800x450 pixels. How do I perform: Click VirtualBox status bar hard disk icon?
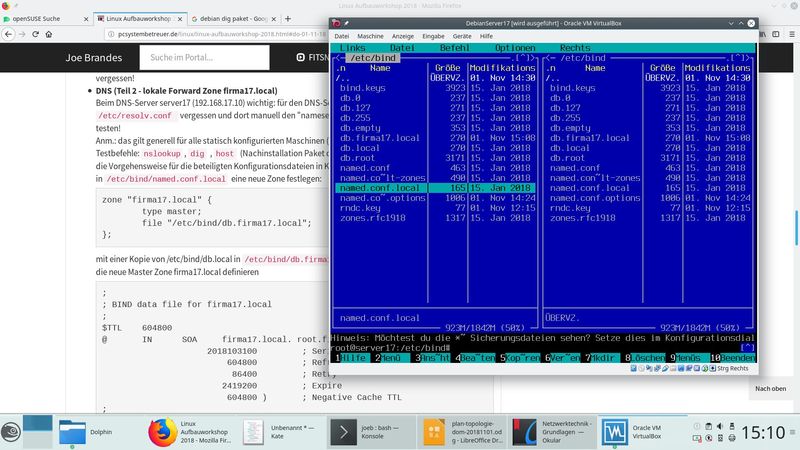634,368
